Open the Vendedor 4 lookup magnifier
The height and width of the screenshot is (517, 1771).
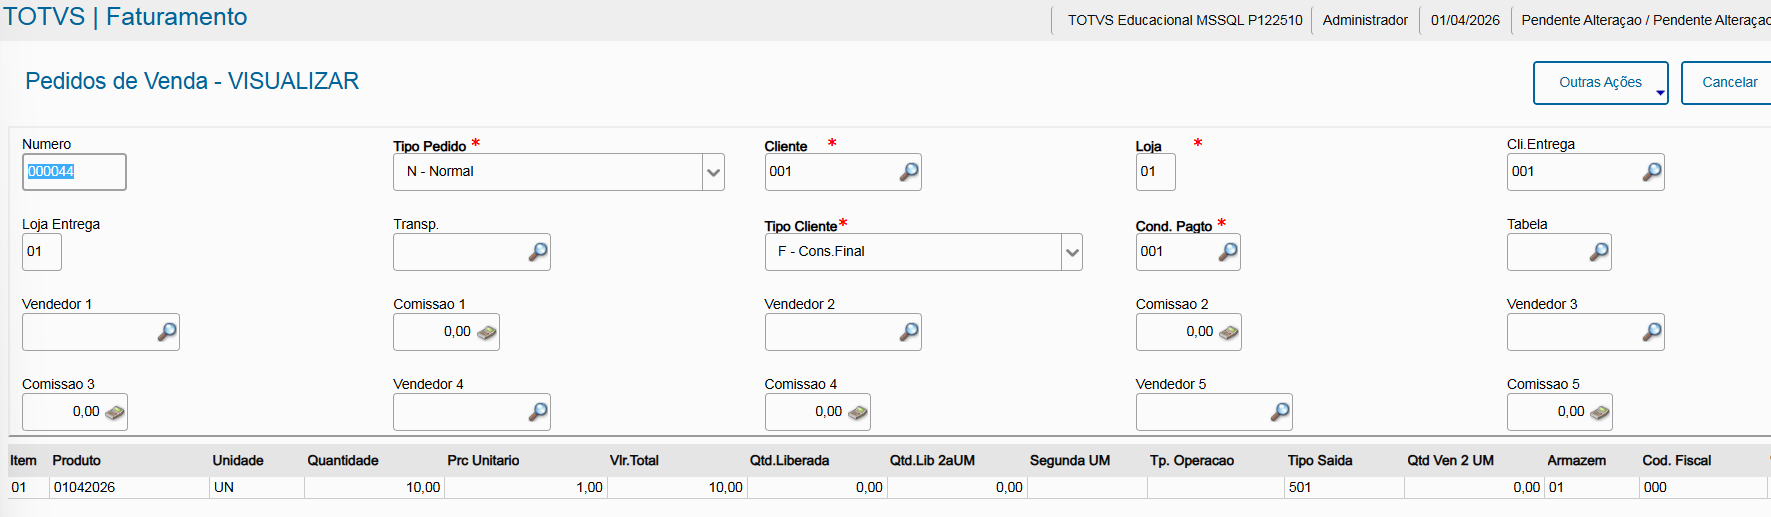(537, 412)
